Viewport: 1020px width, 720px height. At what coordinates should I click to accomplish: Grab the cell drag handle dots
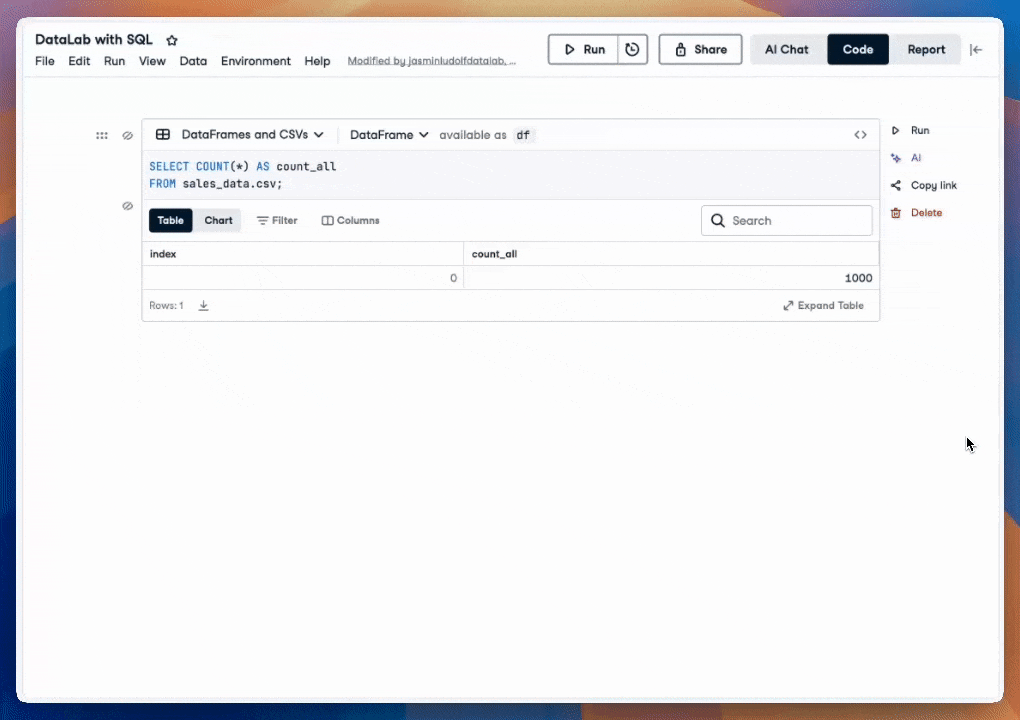pyautogui.click(x=102, y=135)
